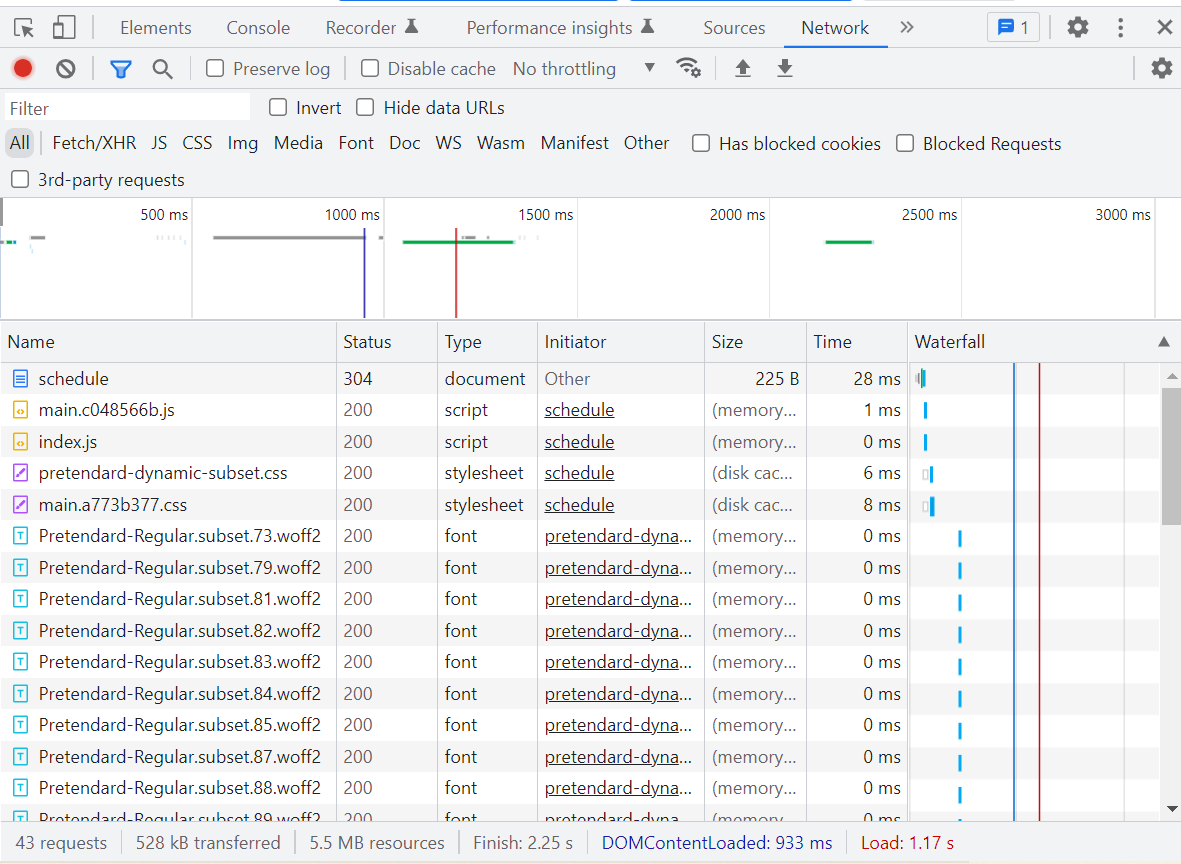The width and height of the screenshot is (1181, 864).
Task: Click scrollbar down arrow of request list
Action: (x=1171, y=810)
